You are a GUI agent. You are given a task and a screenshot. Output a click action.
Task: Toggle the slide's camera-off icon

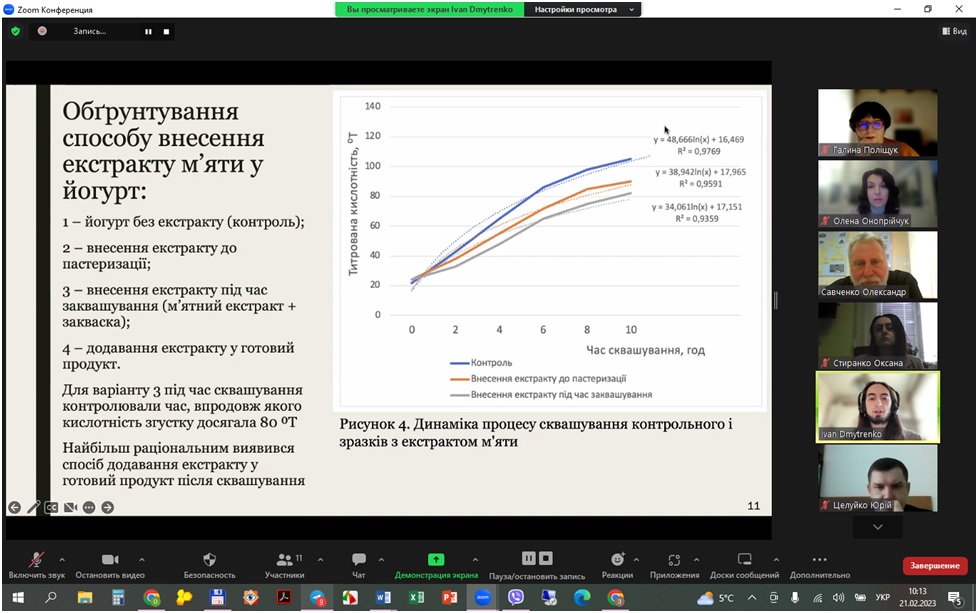point(70,508)
